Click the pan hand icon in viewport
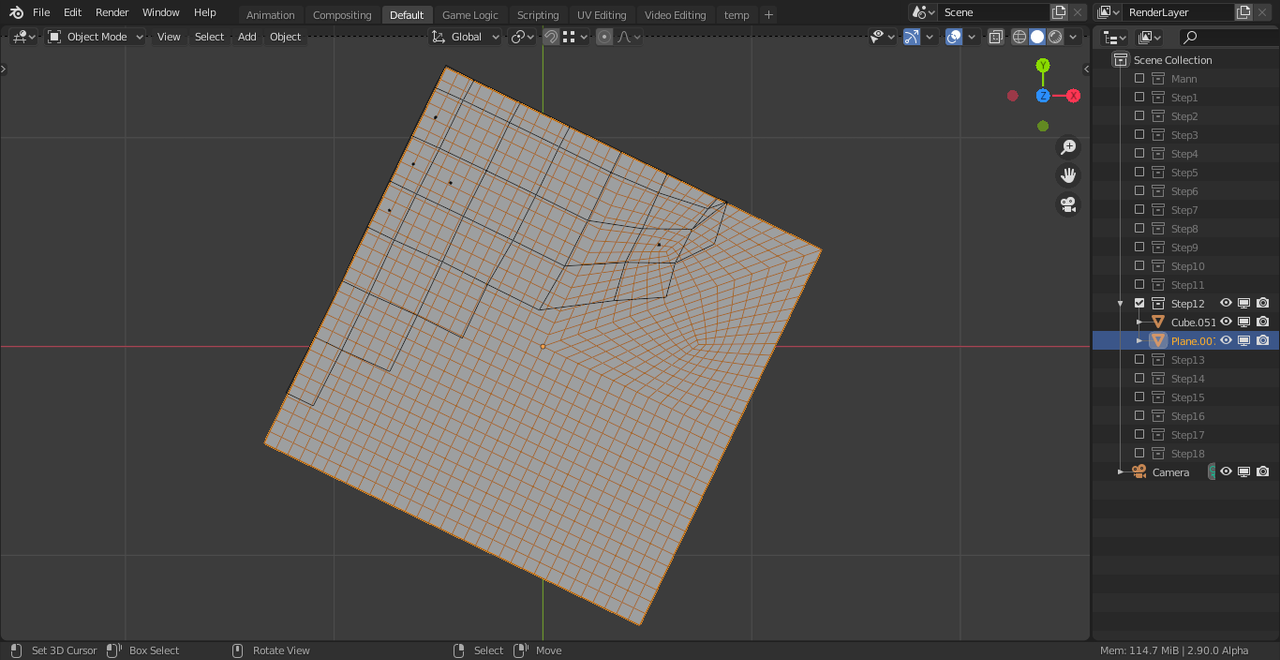 pyautogui.click(x=1068, y=176)
